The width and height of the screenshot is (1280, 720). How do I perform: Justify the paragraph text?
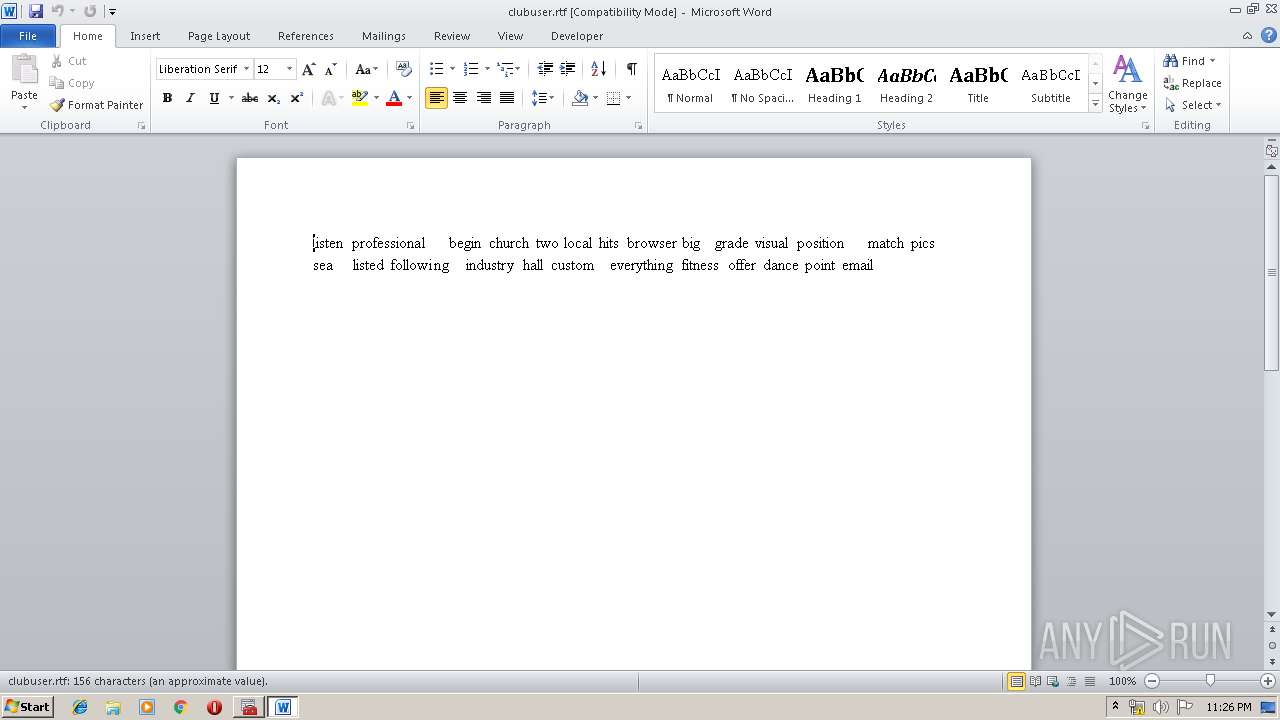(x=507, y=98)
